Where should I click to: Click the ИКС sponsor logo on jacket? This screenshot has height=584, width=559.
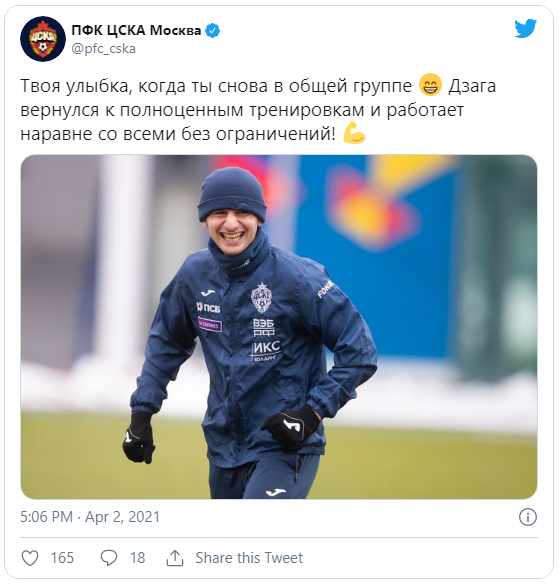pos(267,350)
